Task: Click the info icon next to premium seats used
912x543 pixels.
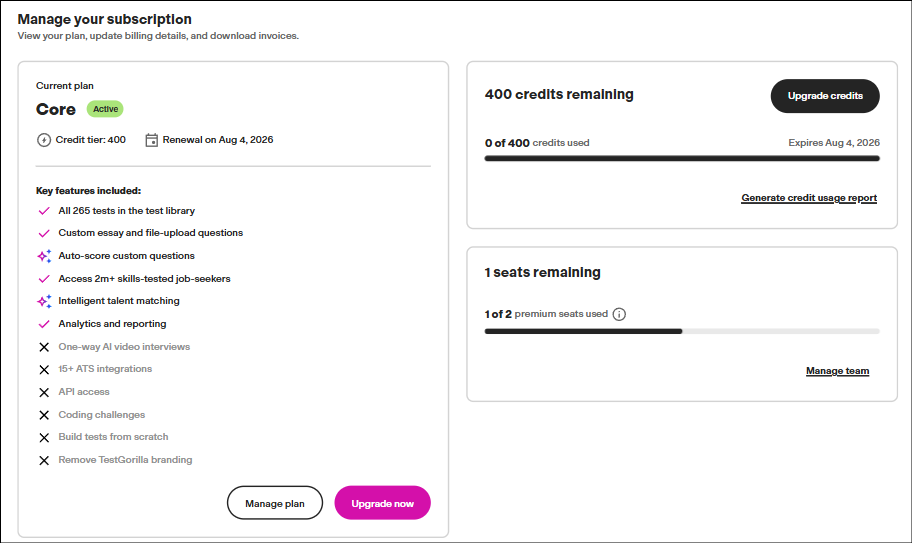Action: coord(619,315)
